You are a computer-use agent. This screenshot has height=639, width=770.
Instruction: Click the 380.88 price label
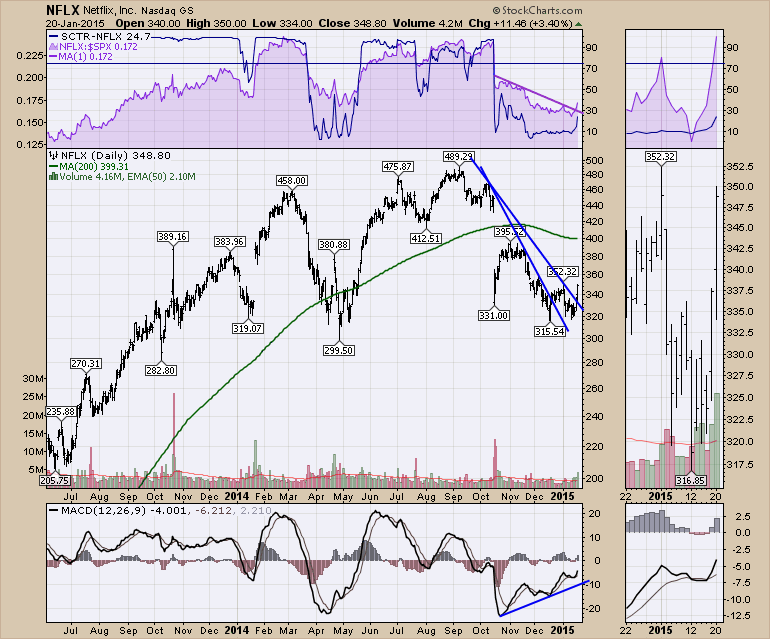coord(334,244)
